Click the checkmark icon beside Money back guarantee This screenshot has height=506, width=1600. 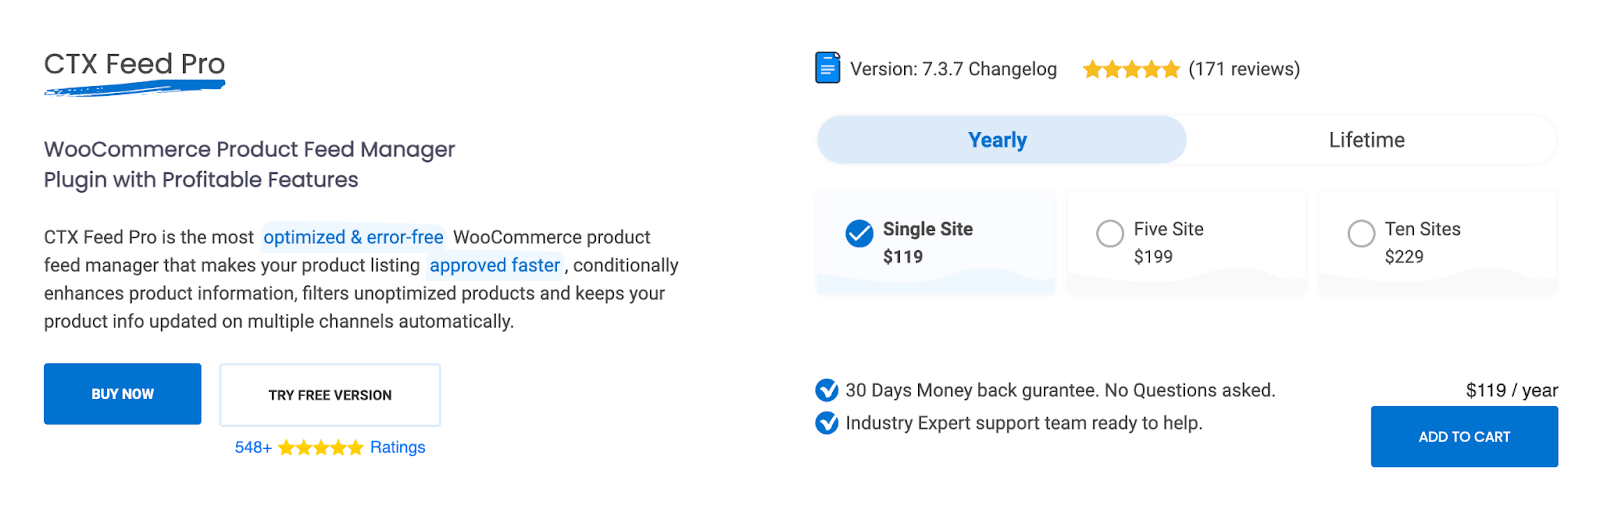(827, 390)
